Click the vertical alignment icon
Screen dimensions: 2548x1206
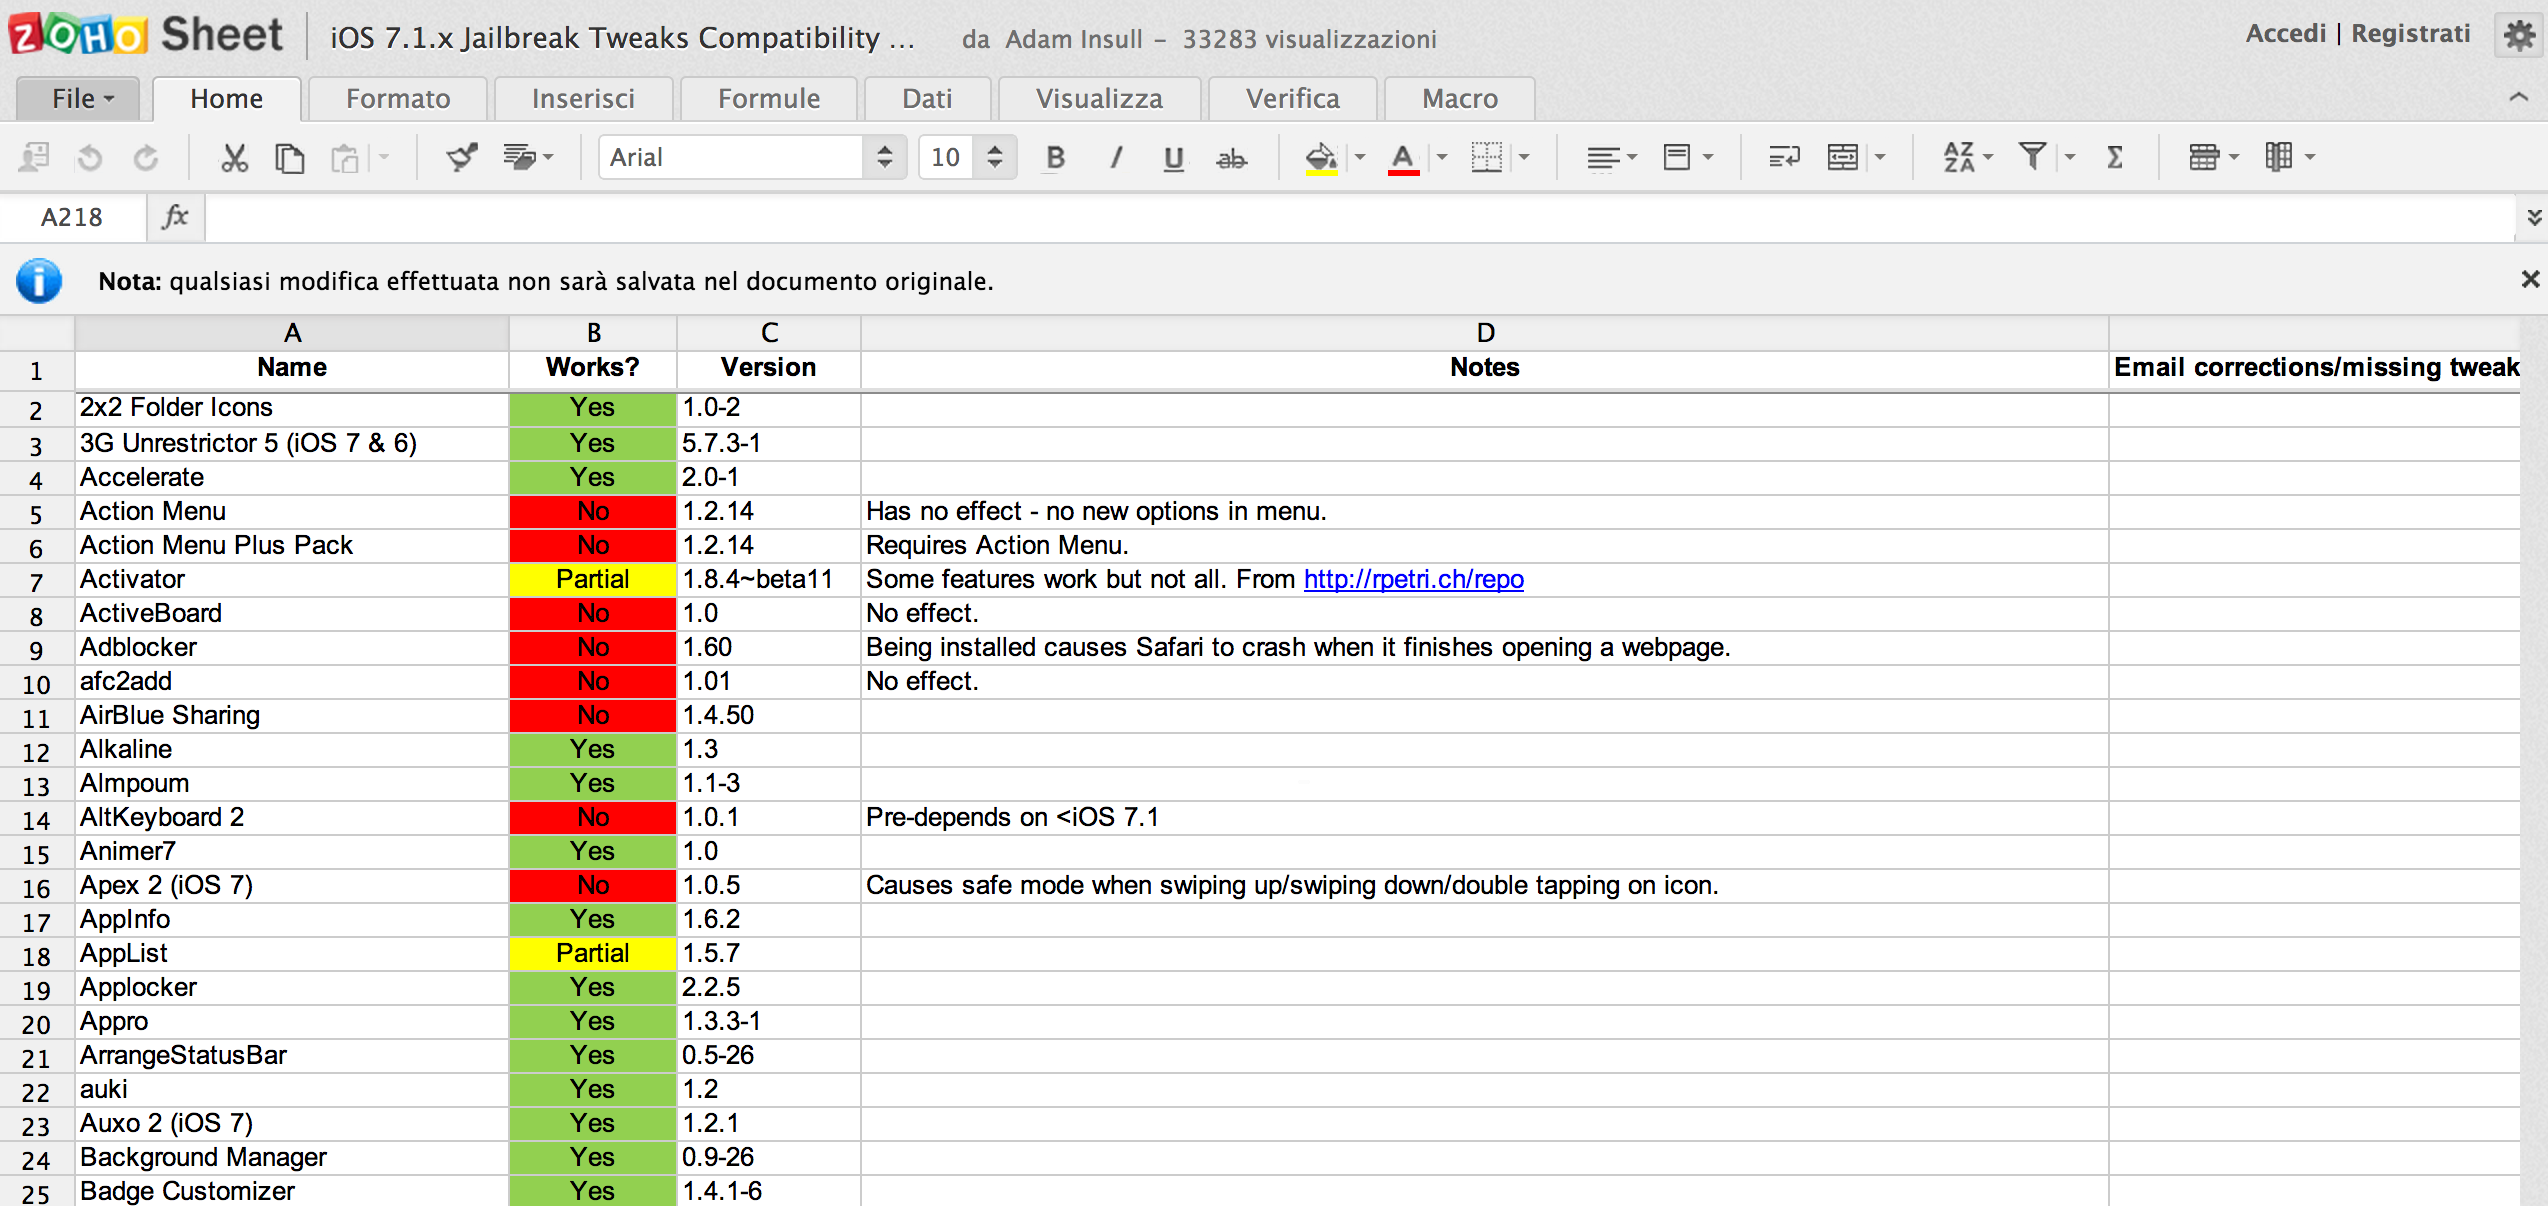click(1677, 157)
